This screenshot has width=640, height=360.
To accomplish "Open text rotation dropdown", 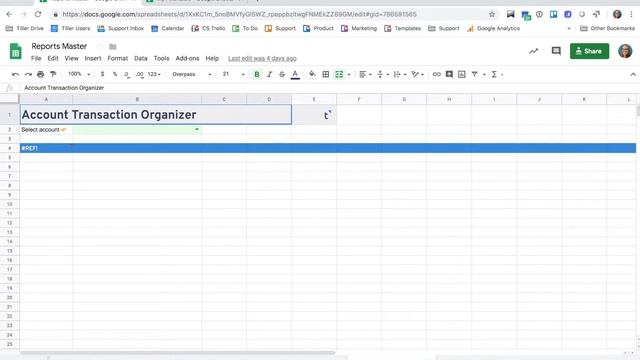I will pos(418,74).
